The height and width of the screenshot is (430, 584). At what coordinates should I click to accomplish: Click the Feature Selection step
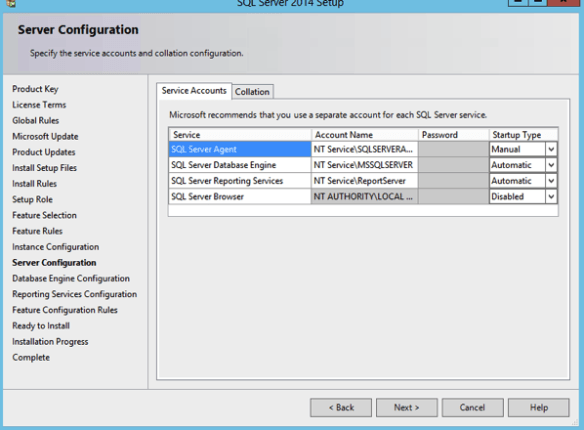click(45, 215)
